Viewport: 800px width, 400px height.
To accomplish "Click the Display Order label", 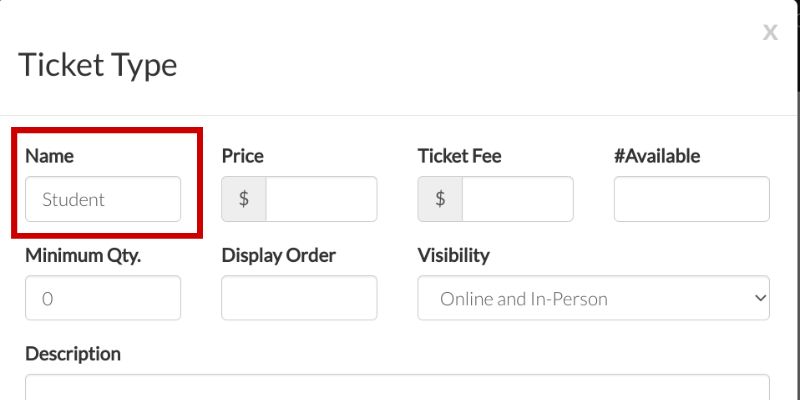I will (x=278, y=255).
